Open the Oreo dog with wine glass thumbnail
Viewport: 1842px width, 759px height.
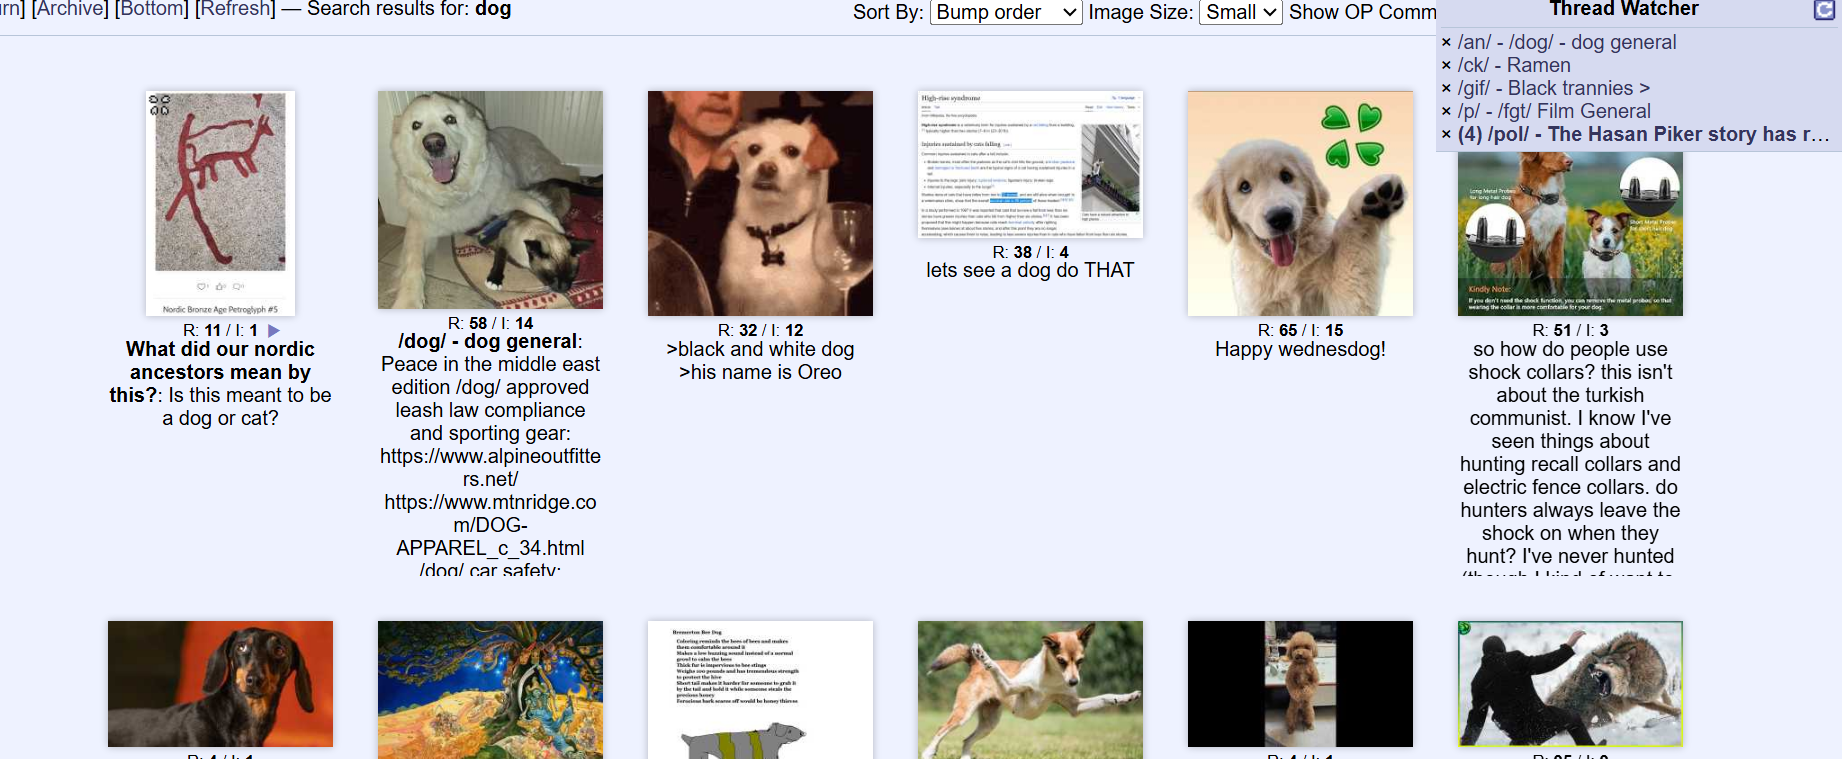pos(760,204)
